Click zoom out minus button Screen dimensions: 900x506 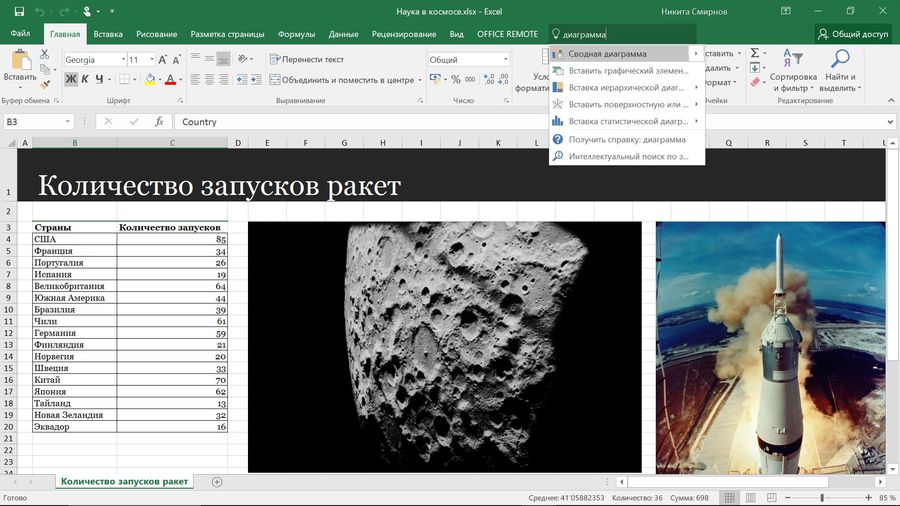coord(788,497)
